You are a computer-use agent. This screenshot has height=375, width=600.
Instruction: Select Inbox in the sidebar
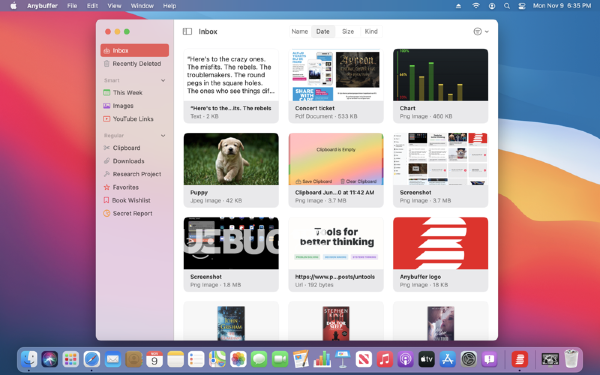click(x=135, y=51)
